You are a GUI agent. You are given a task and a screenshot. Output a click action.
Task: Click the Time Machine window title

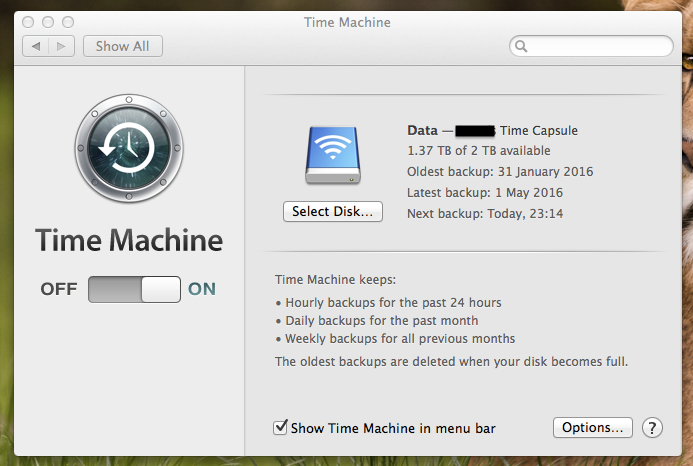point(347,22)
